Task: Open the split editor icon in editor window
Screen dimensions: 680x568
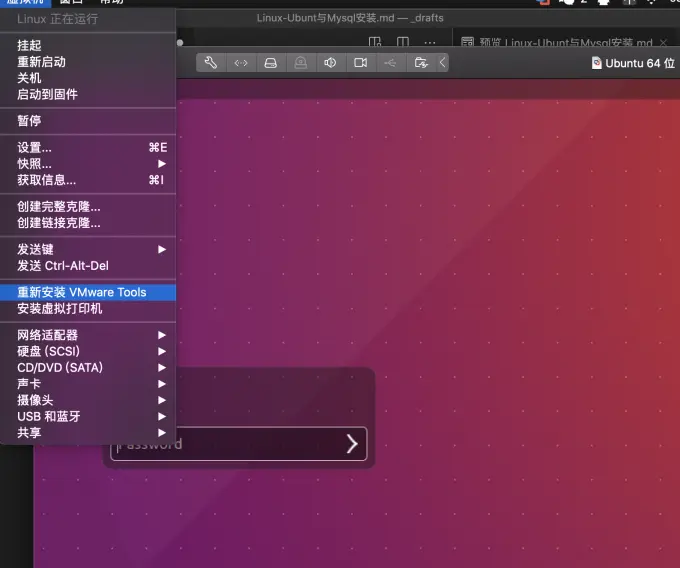Action: (x=403, y=42)
